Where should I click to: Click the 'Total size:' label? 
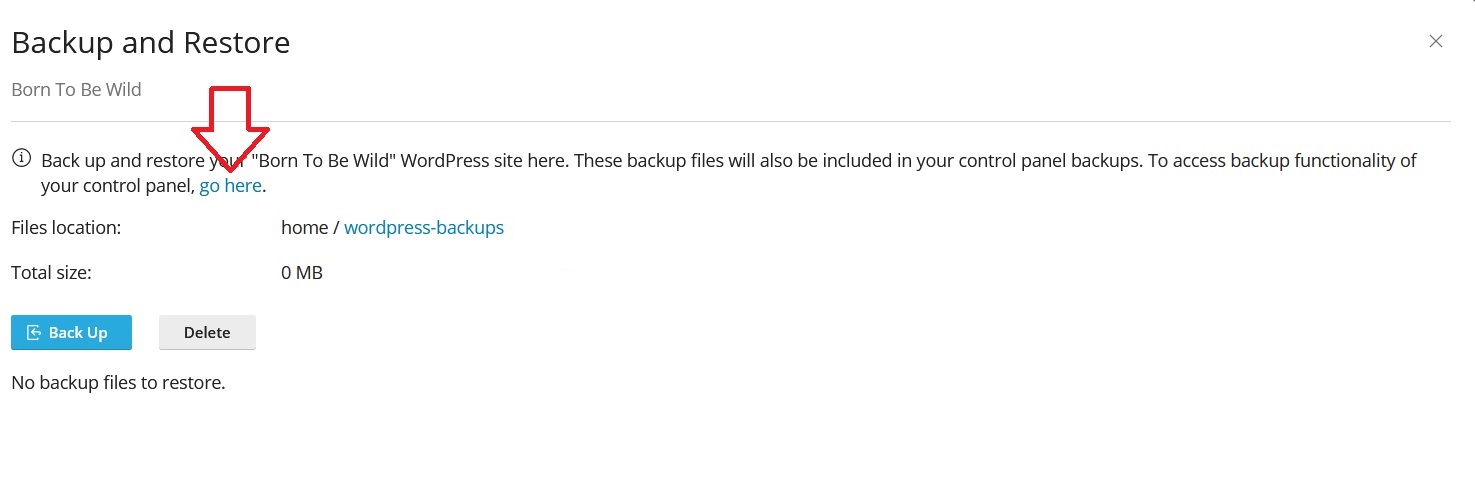[x=51, y=272]
